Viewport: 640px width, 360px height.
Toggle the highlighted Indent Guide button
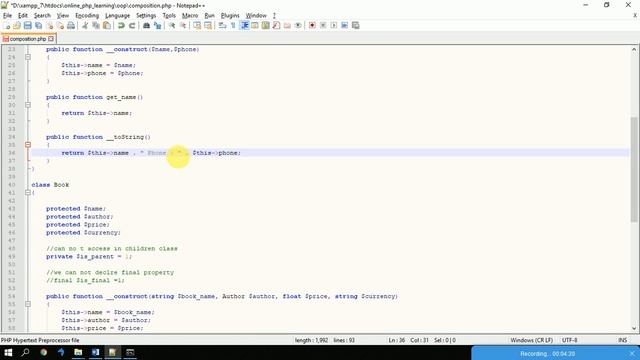click(x=244, y=25)
